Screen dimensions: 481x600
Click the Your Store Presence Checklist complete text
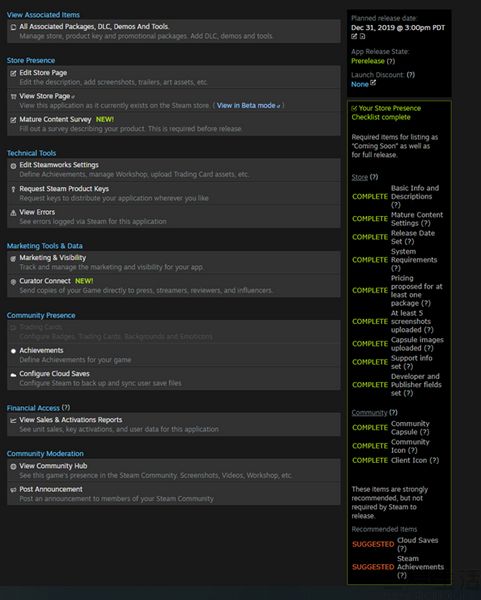[386, 112]
